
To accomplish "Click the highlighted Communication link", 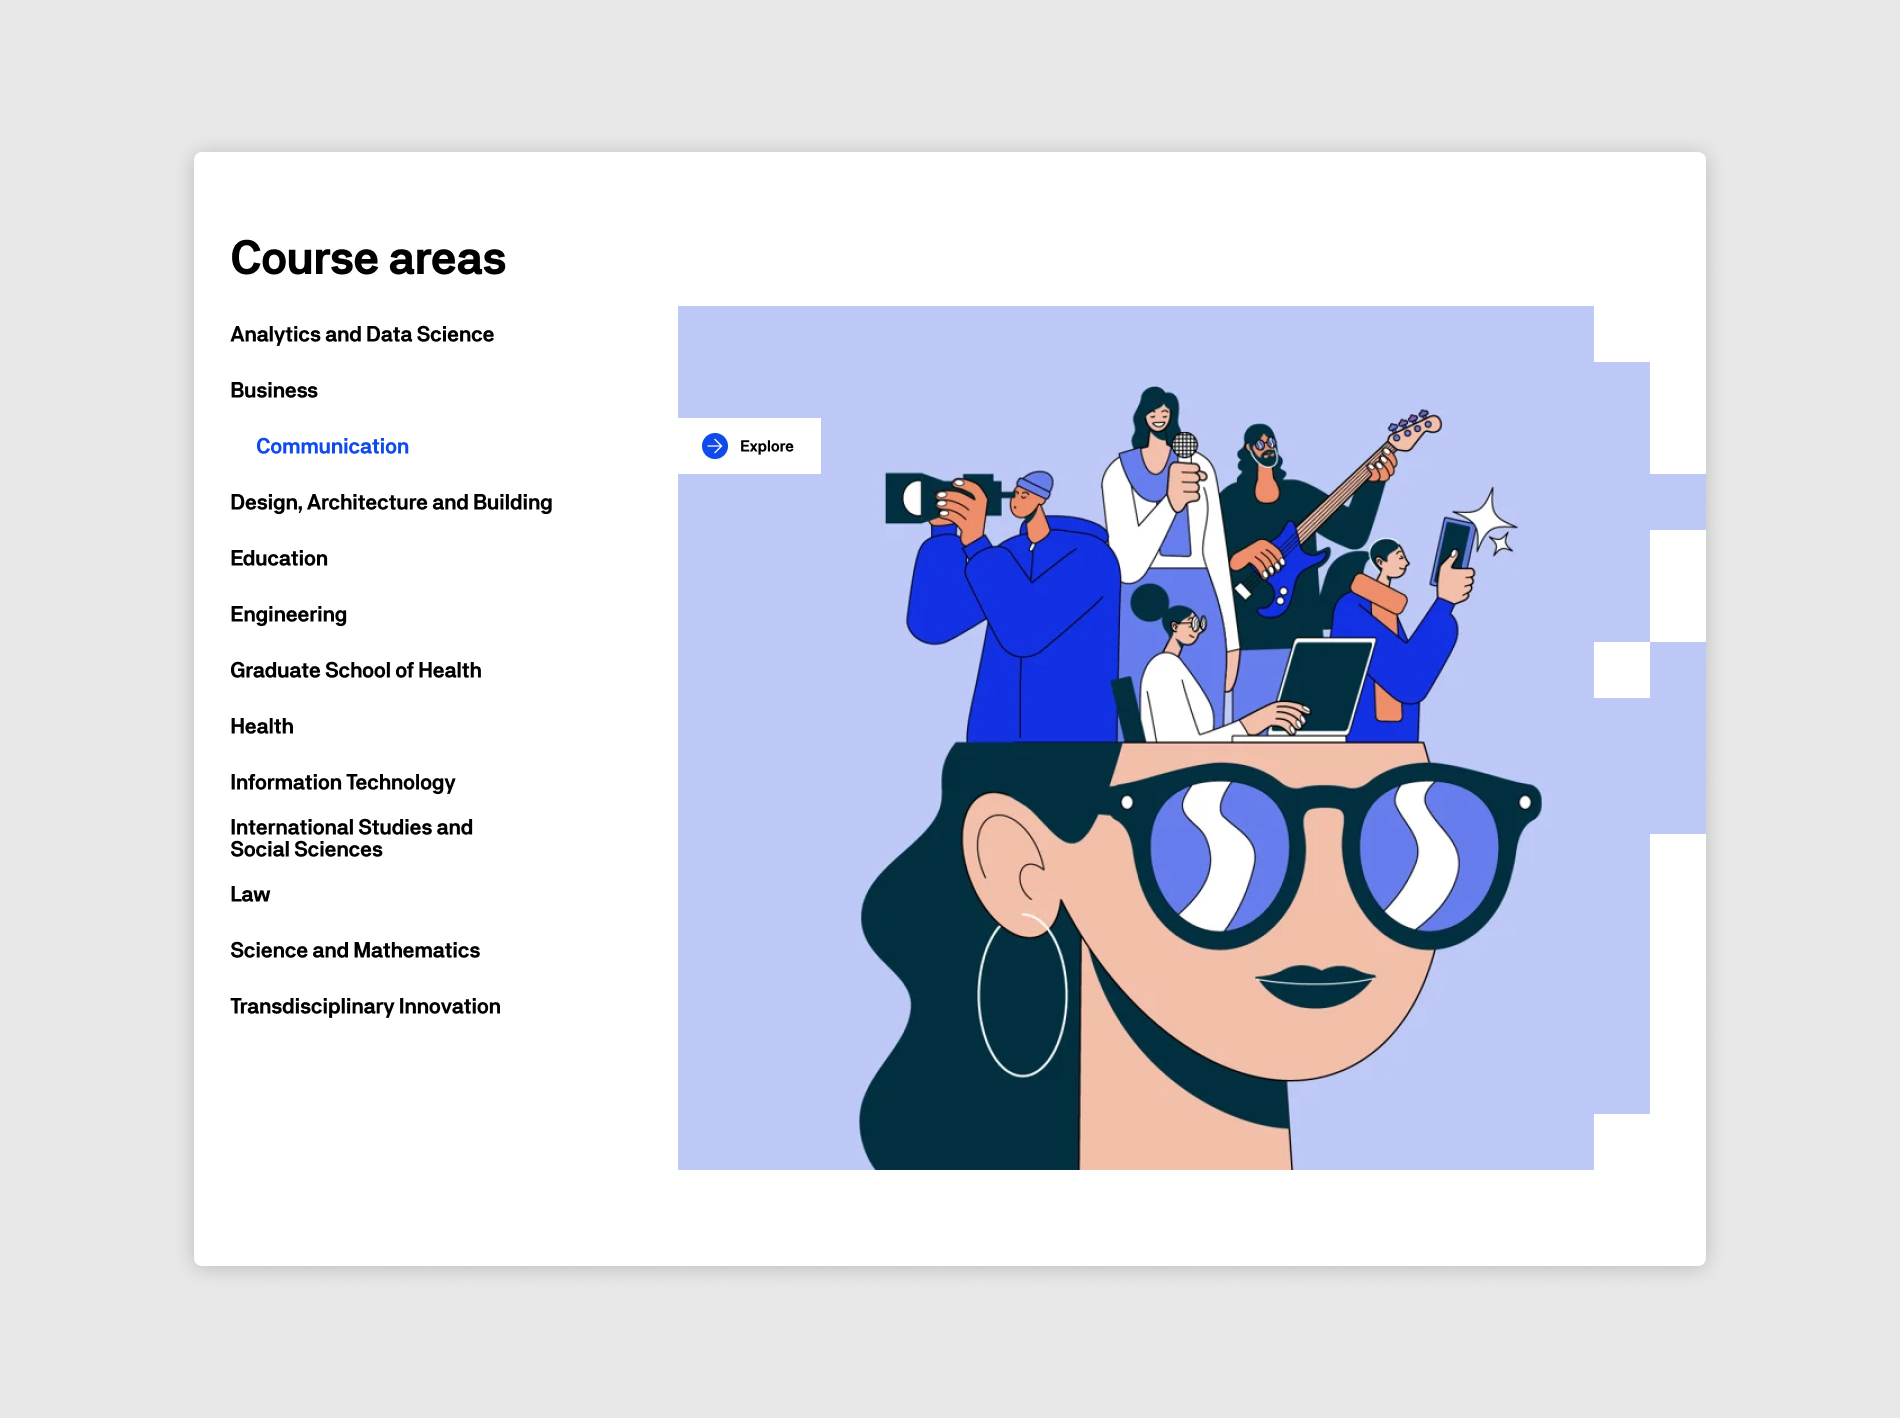I will coord(332,447).
